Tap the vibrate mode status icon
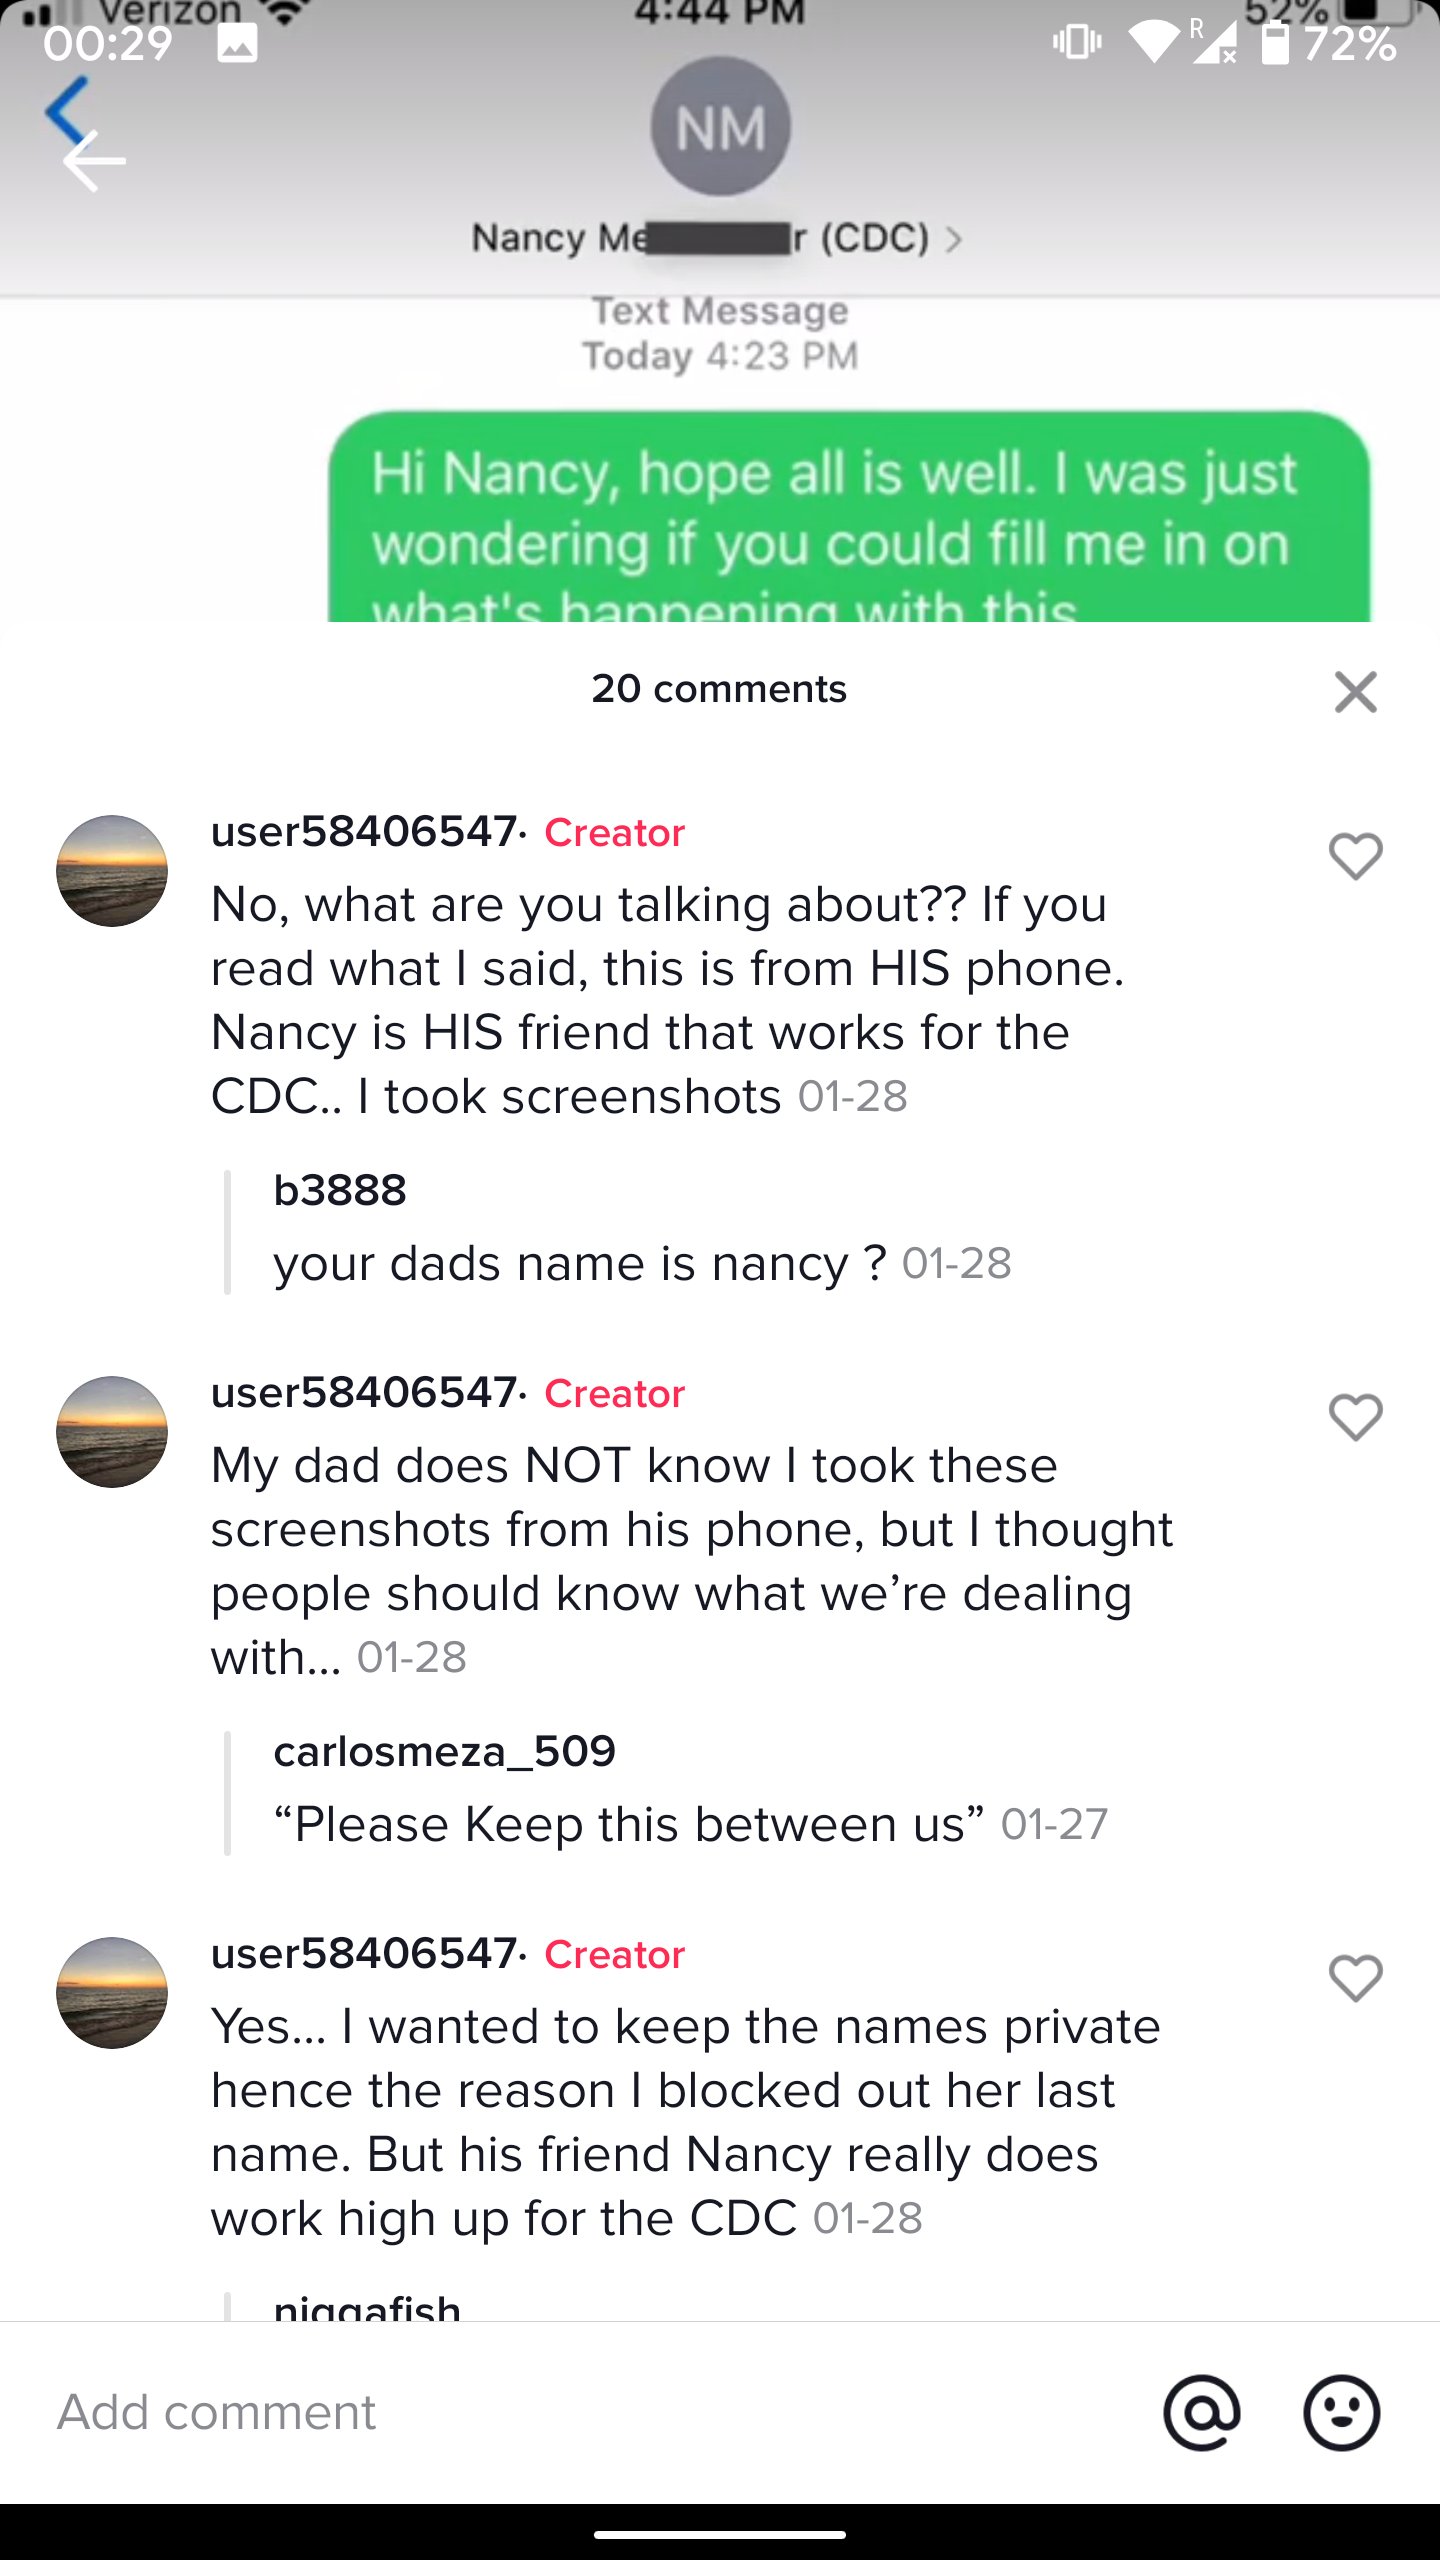 coord(1077,42)
